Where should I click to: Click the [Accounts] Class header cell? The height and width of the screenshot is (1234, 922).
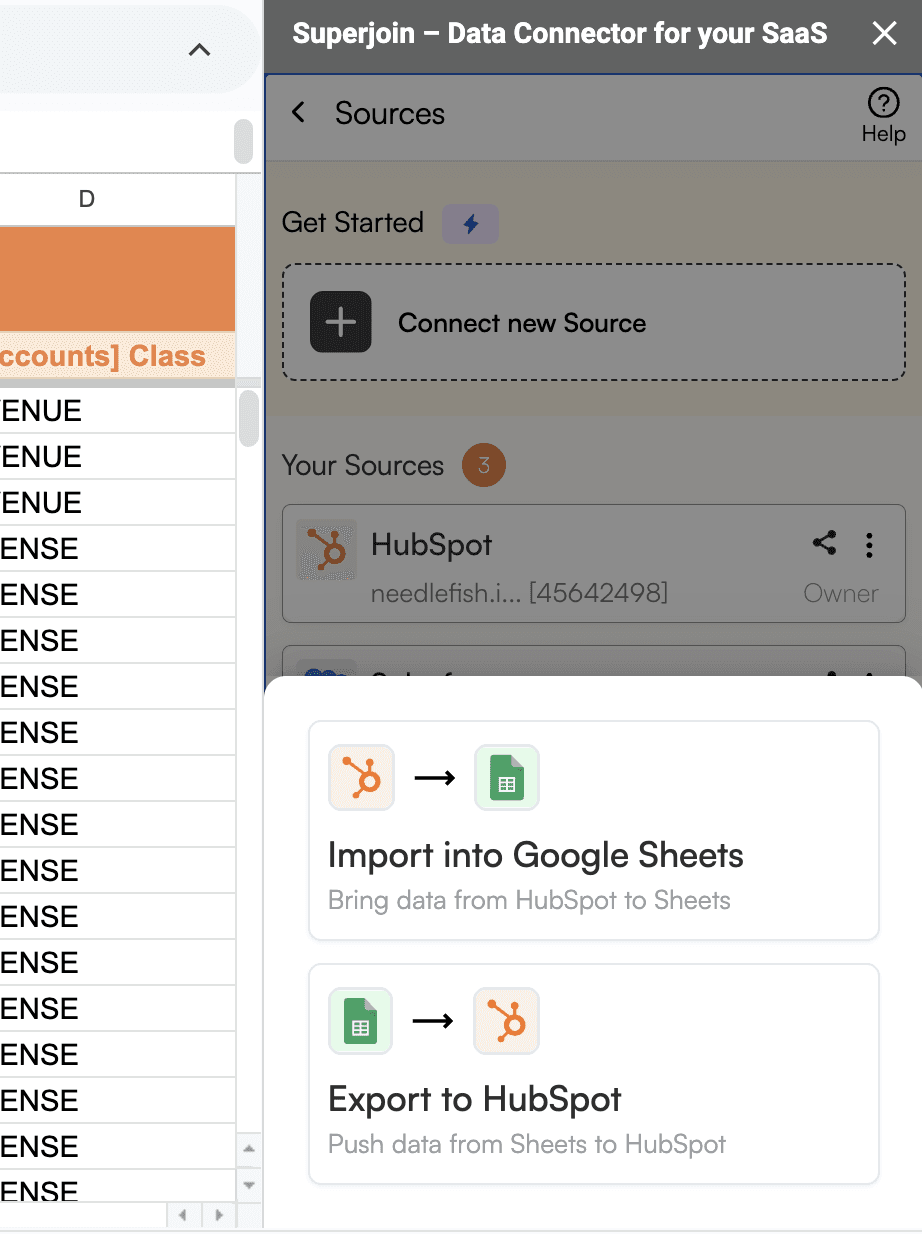[x=117, y=356]
